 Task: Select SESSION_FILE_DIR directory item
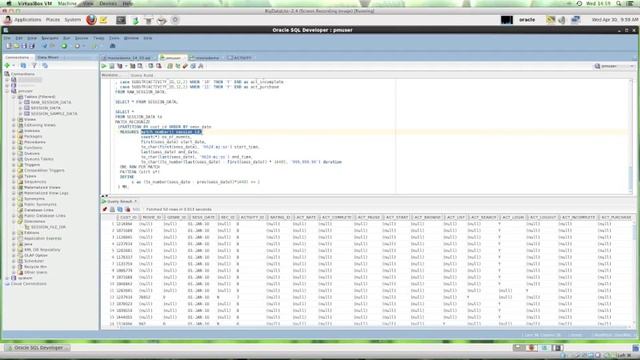click(x=48, y=227)
